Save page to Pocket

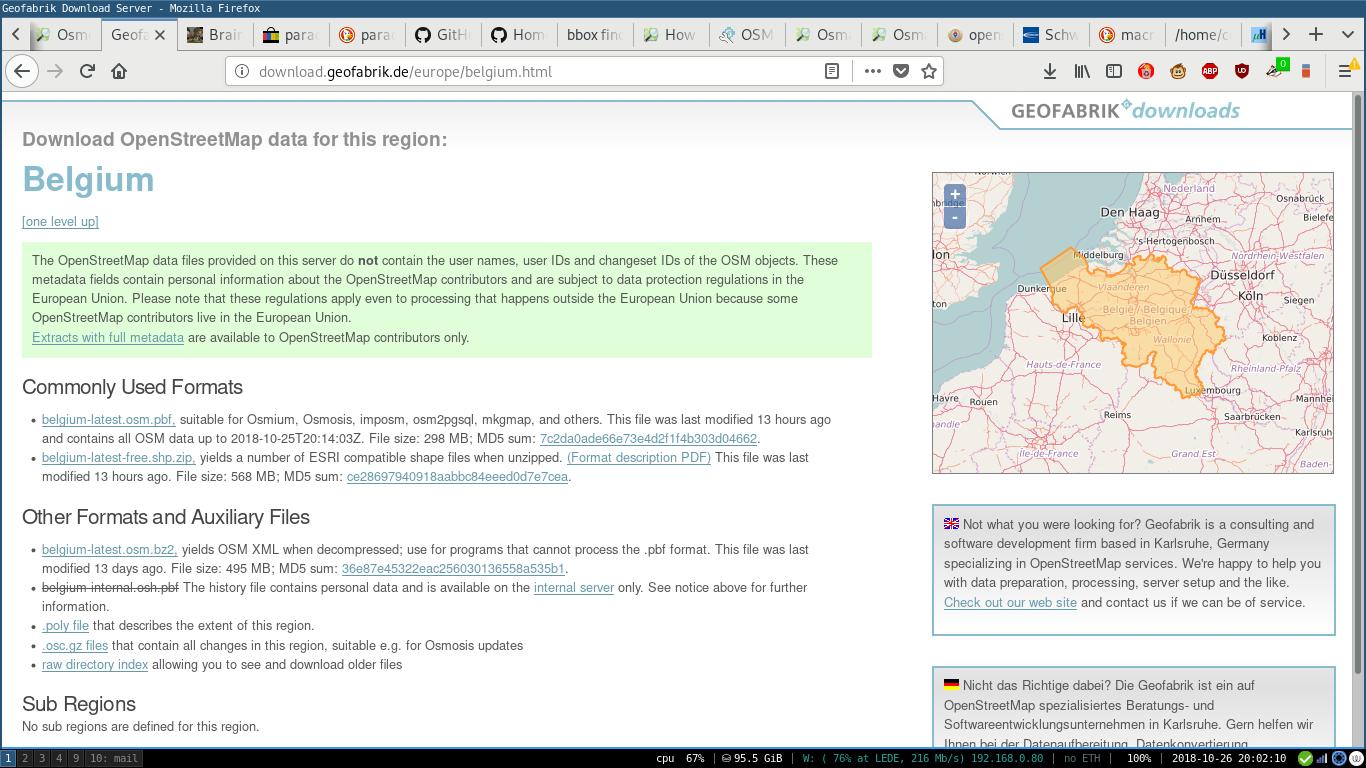click(x=901, y=71)
